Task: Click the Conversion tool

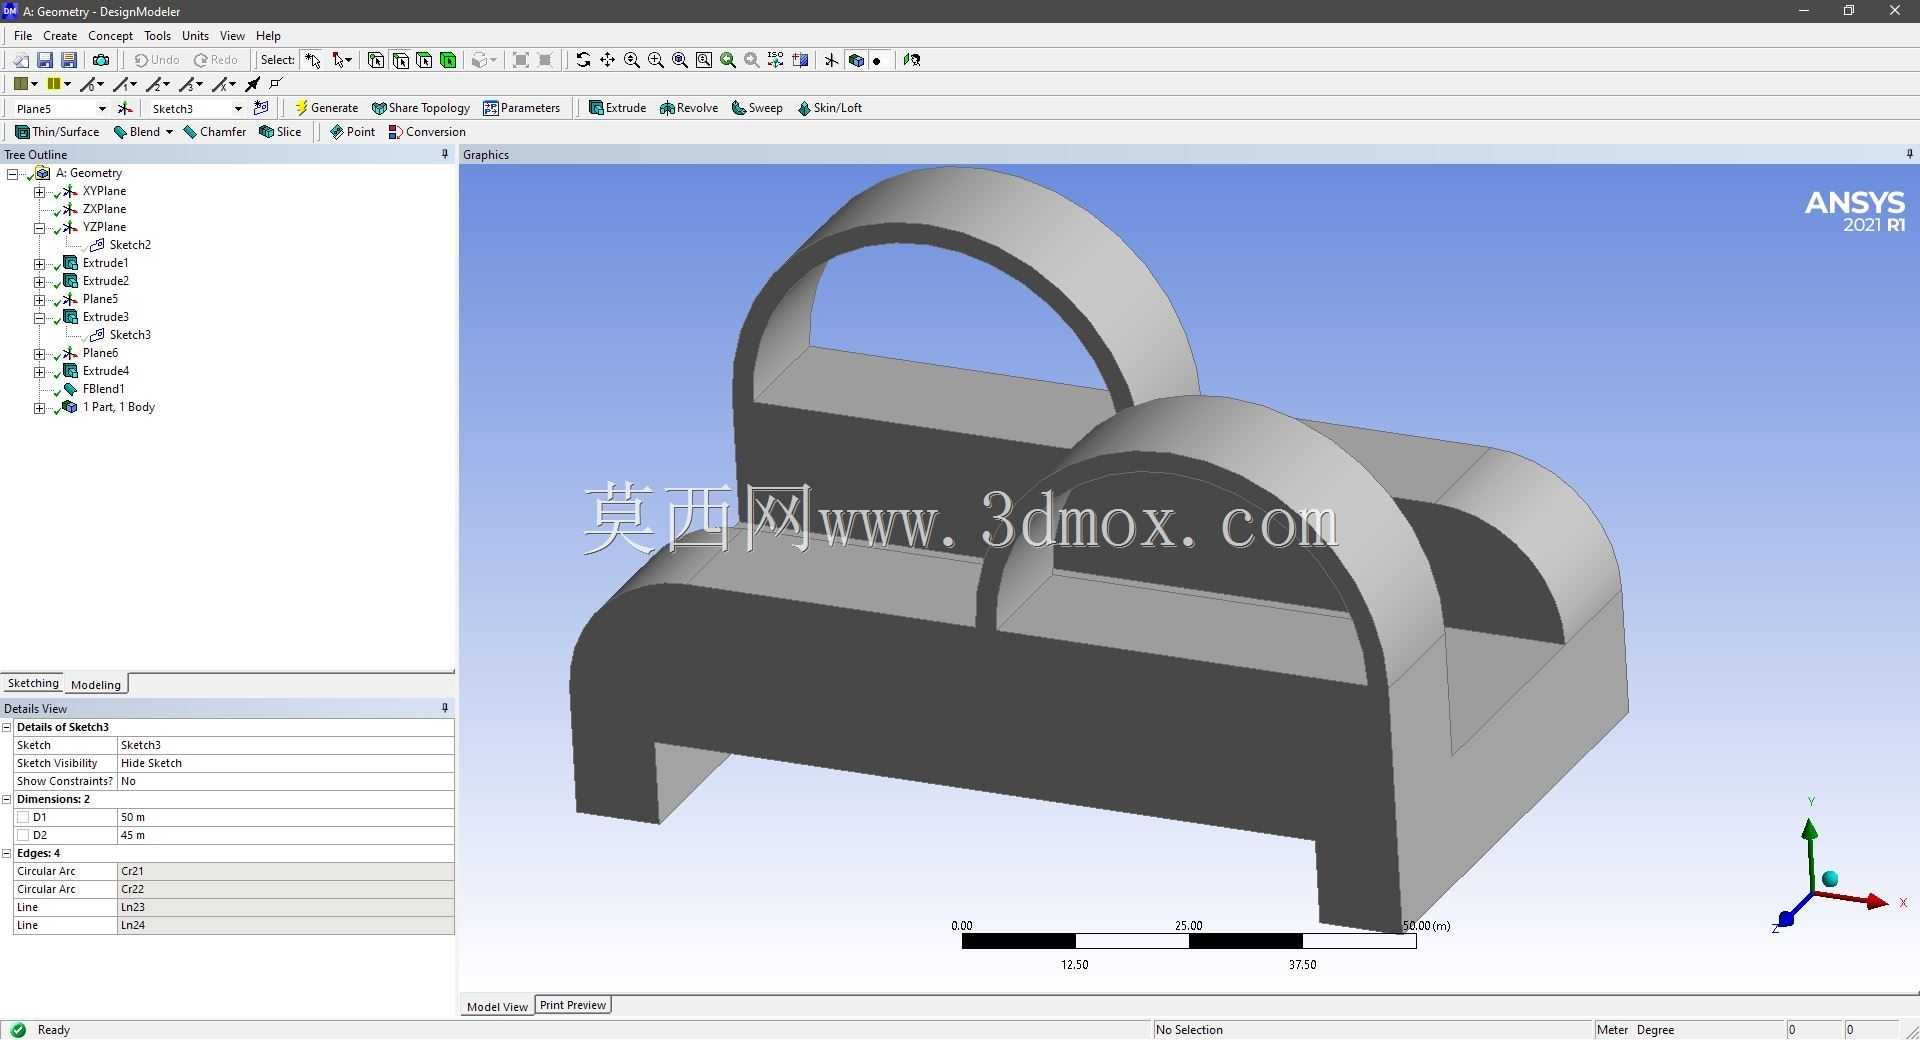Action: [427, 132]
